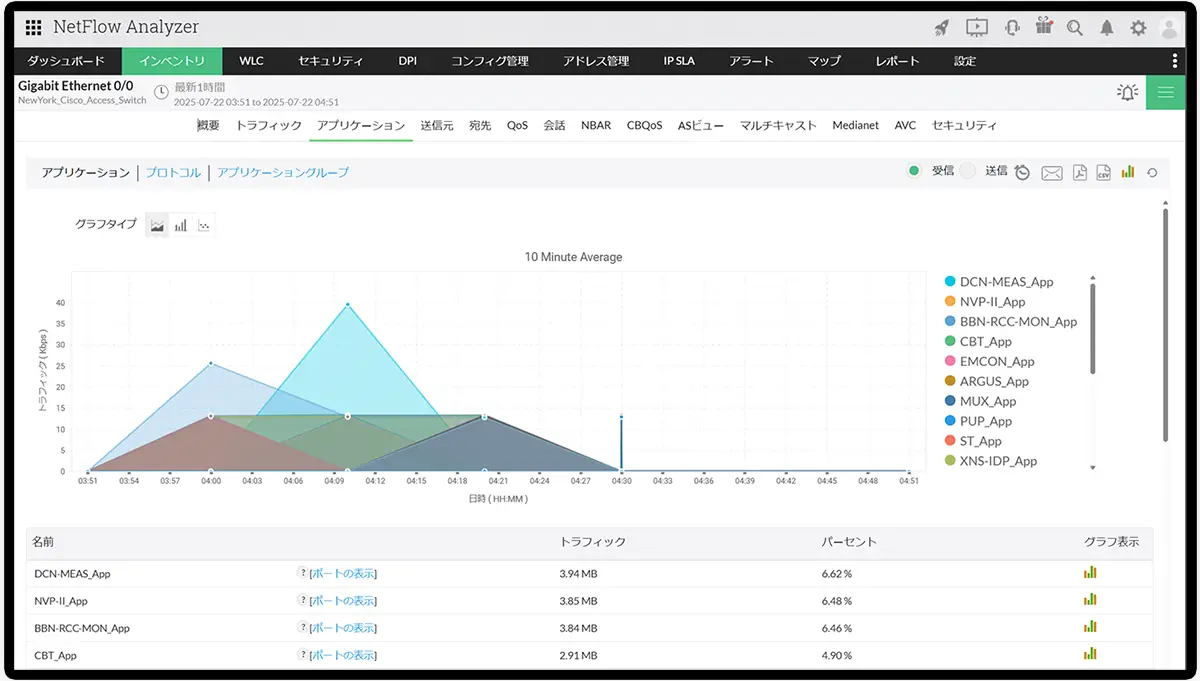This screenshot has height=681, width=1200.
Task: Toggle the alarm bell near the time range
Action: click(x=1126, y=91)
